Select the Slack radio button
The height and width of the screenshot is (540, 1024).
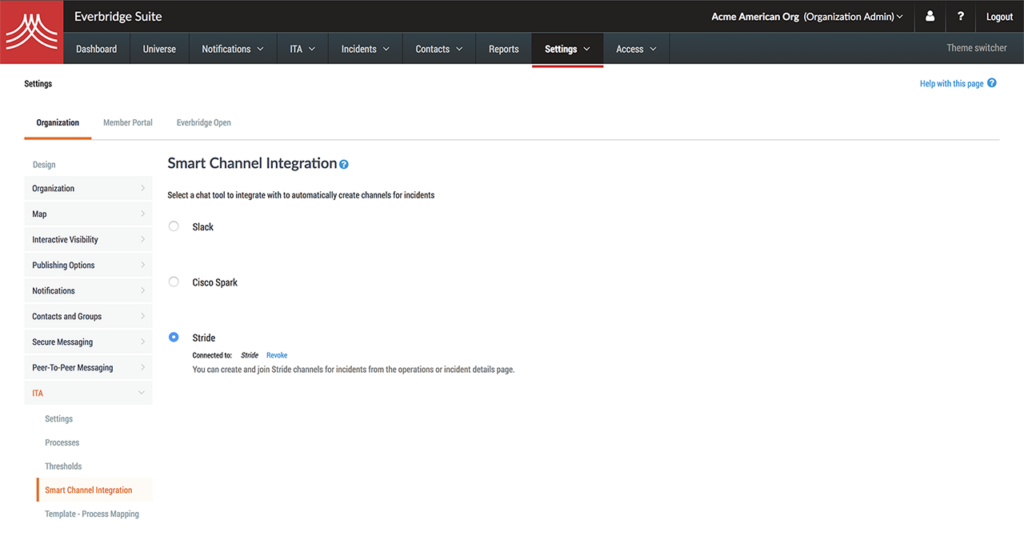coord(174,226)
